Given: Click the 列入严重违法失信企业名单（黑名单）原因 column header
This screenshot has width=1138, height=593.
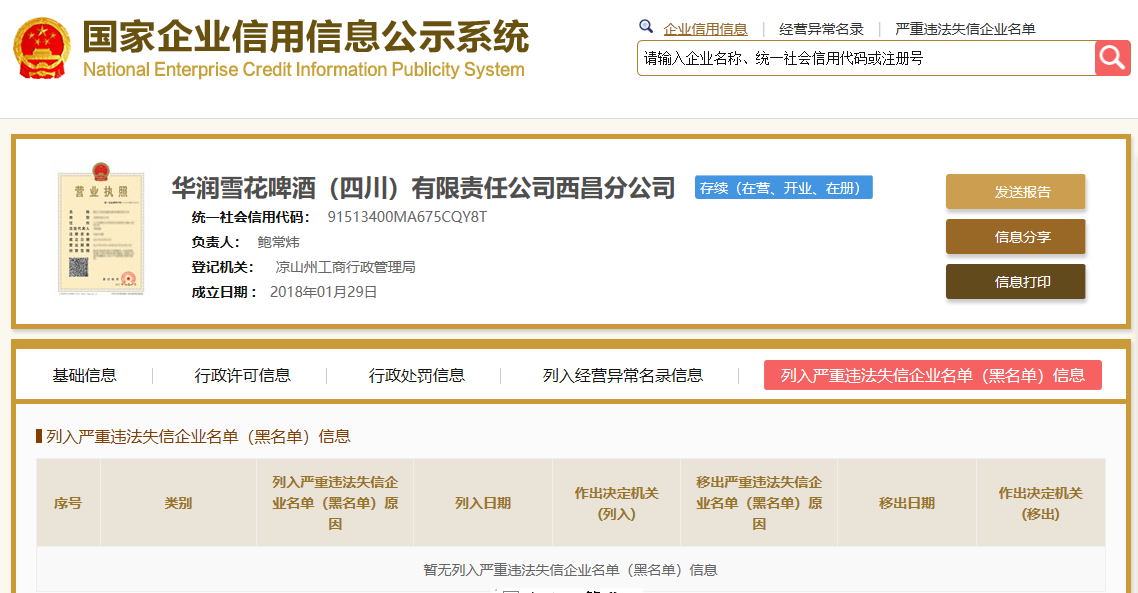Looking at the screenshot, I should coord(335,503).
